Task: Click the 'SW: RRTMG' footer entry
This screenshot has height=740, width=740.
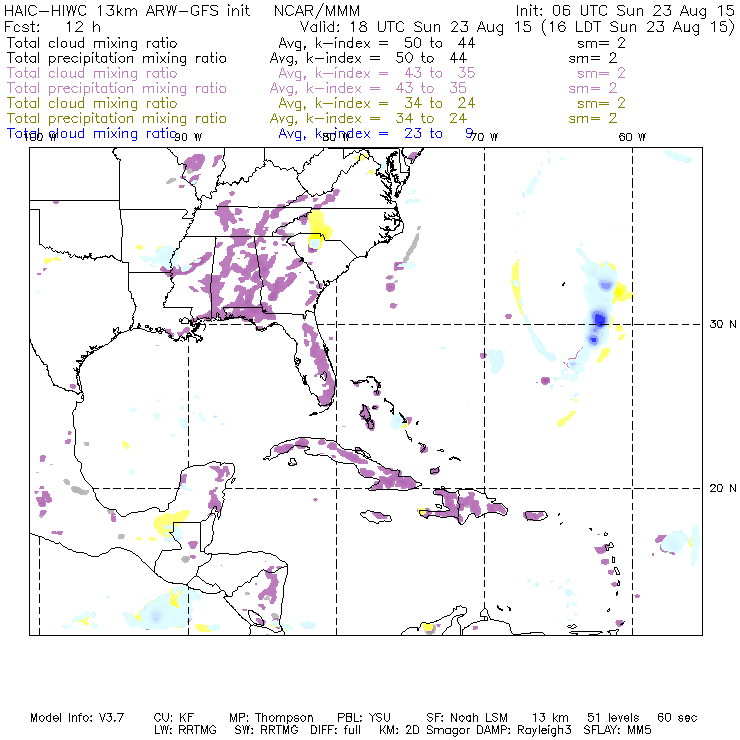Action: click(x=266, y=730)
